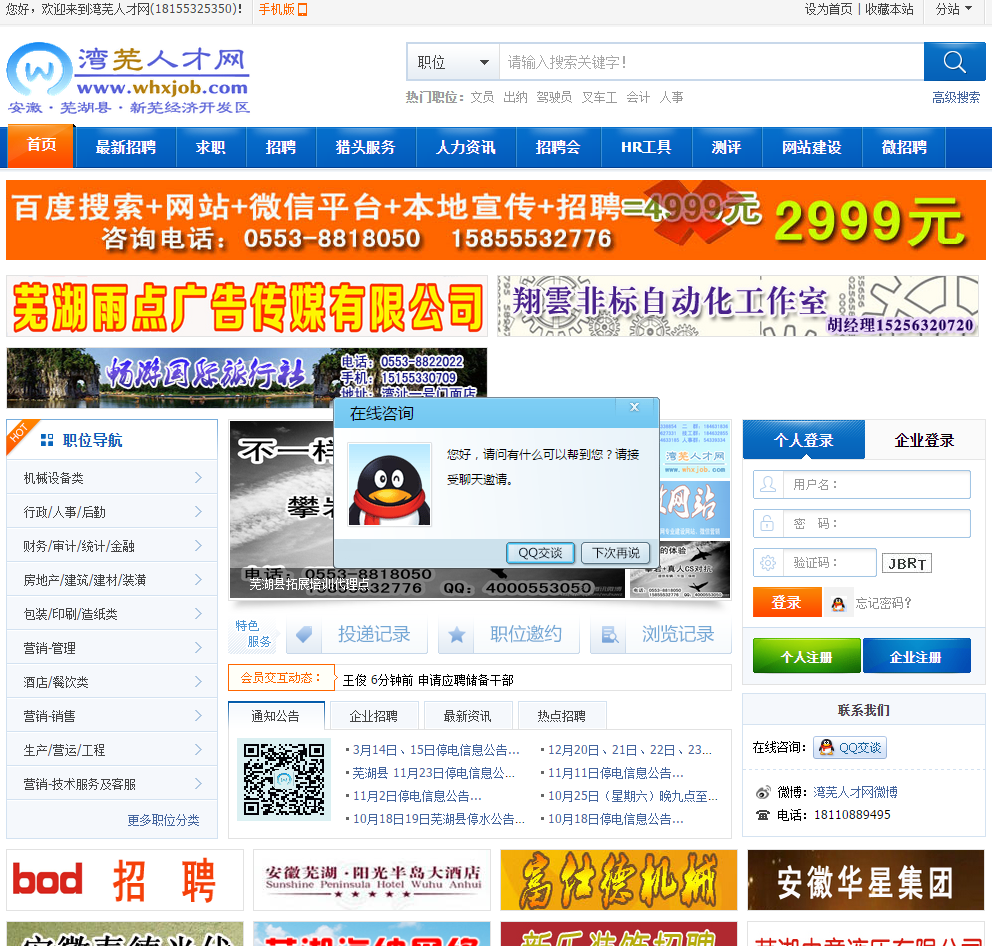Focus the search keyword input field
The image size is (992, 946).
(712, 62)
